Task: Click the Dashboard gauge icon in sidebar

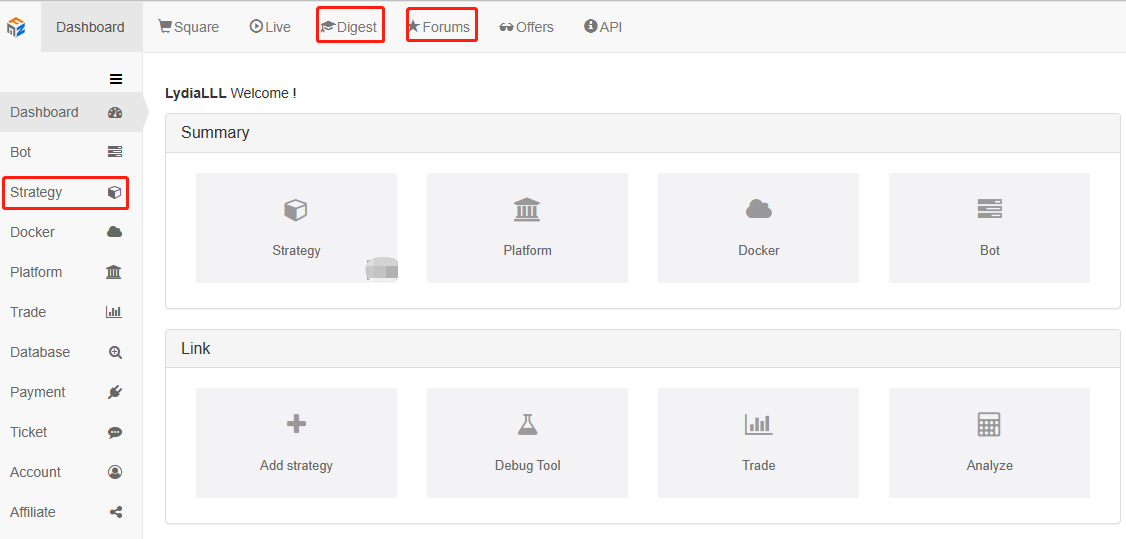Action: [115, 113]
